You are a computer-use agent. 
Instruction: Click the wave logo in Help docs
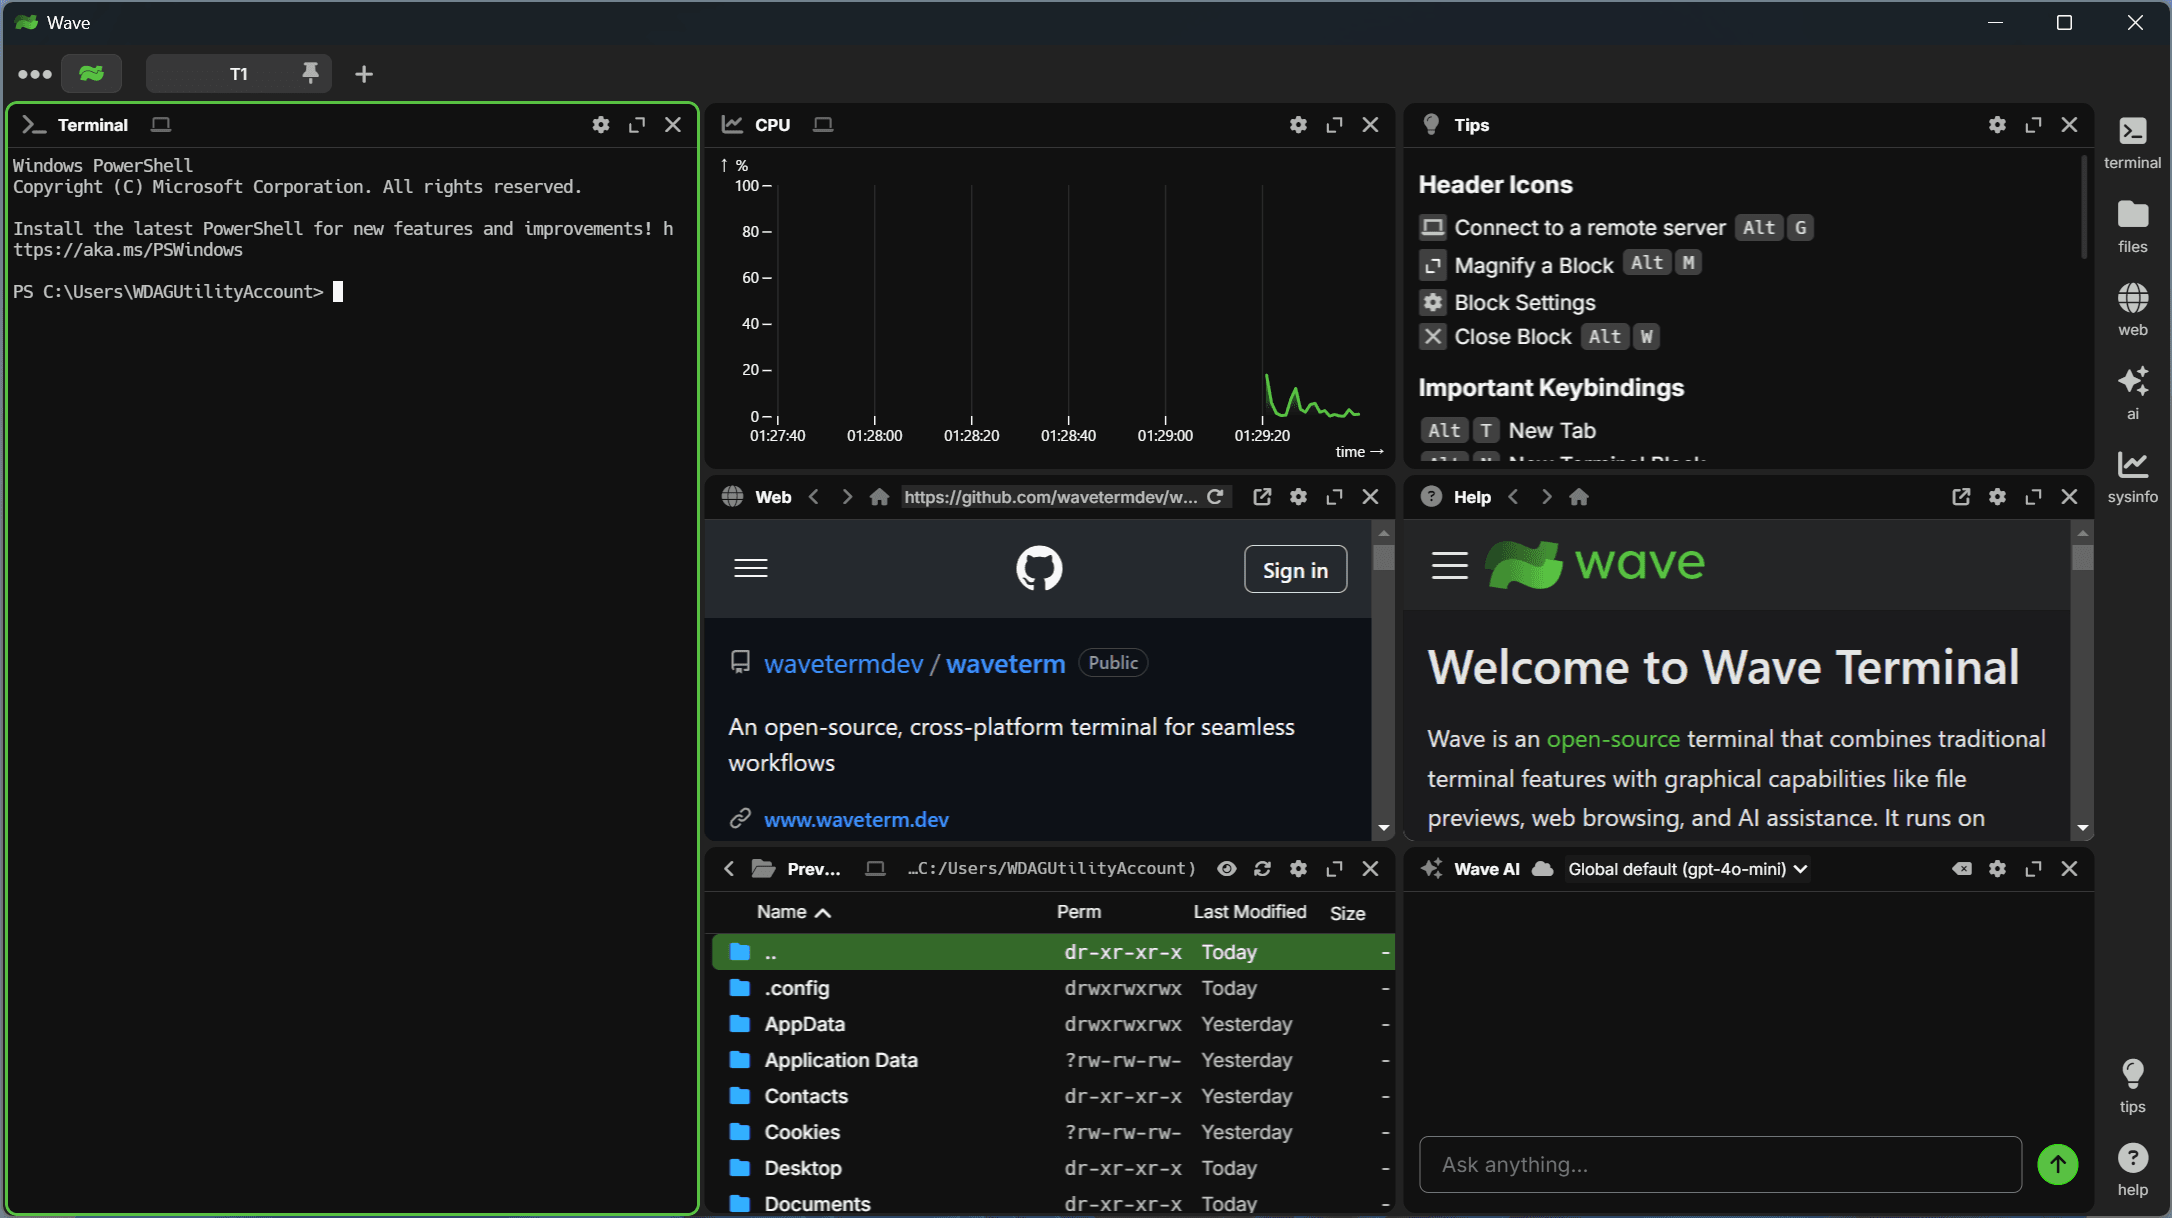tap(1595, 564)
